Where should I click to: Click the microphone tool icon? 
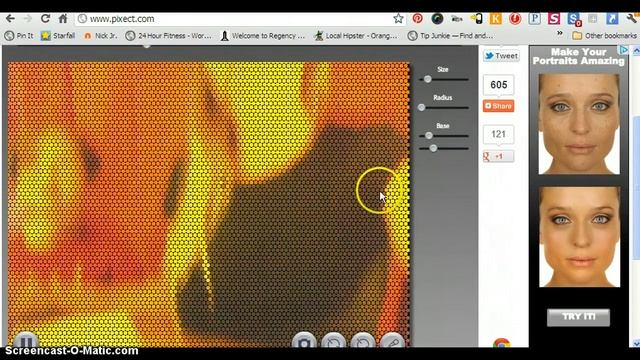[392, 342]
